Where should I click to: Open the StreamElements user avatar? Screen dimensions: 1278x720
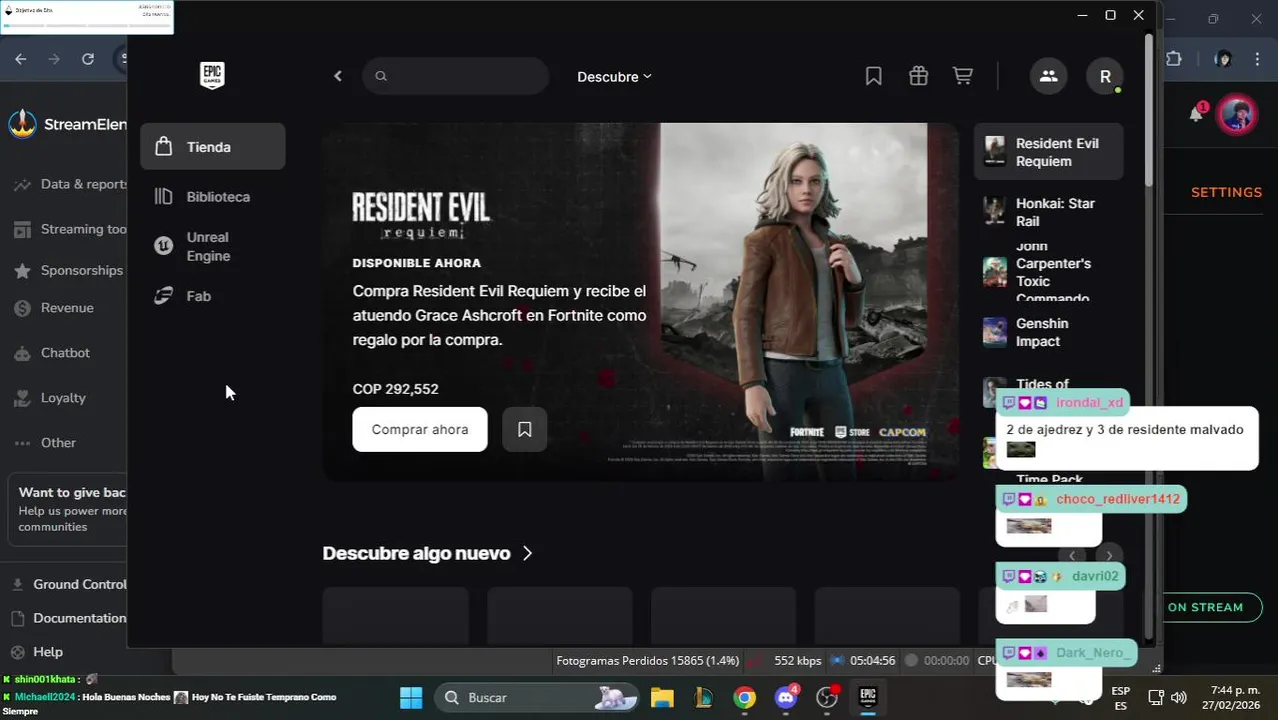pyautogui.click(x=1236, y=115)
